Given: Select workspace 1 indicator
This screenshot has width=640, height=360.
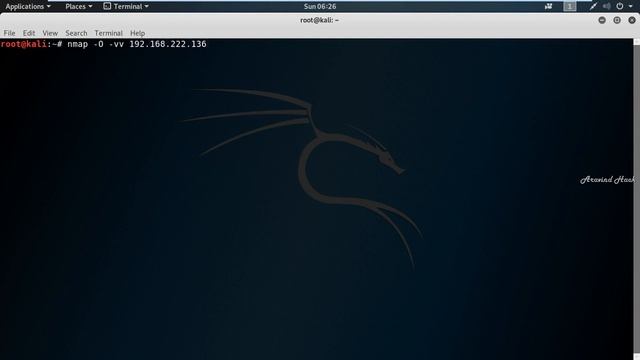Looking at the screenshot, I should tap(570, 6).
